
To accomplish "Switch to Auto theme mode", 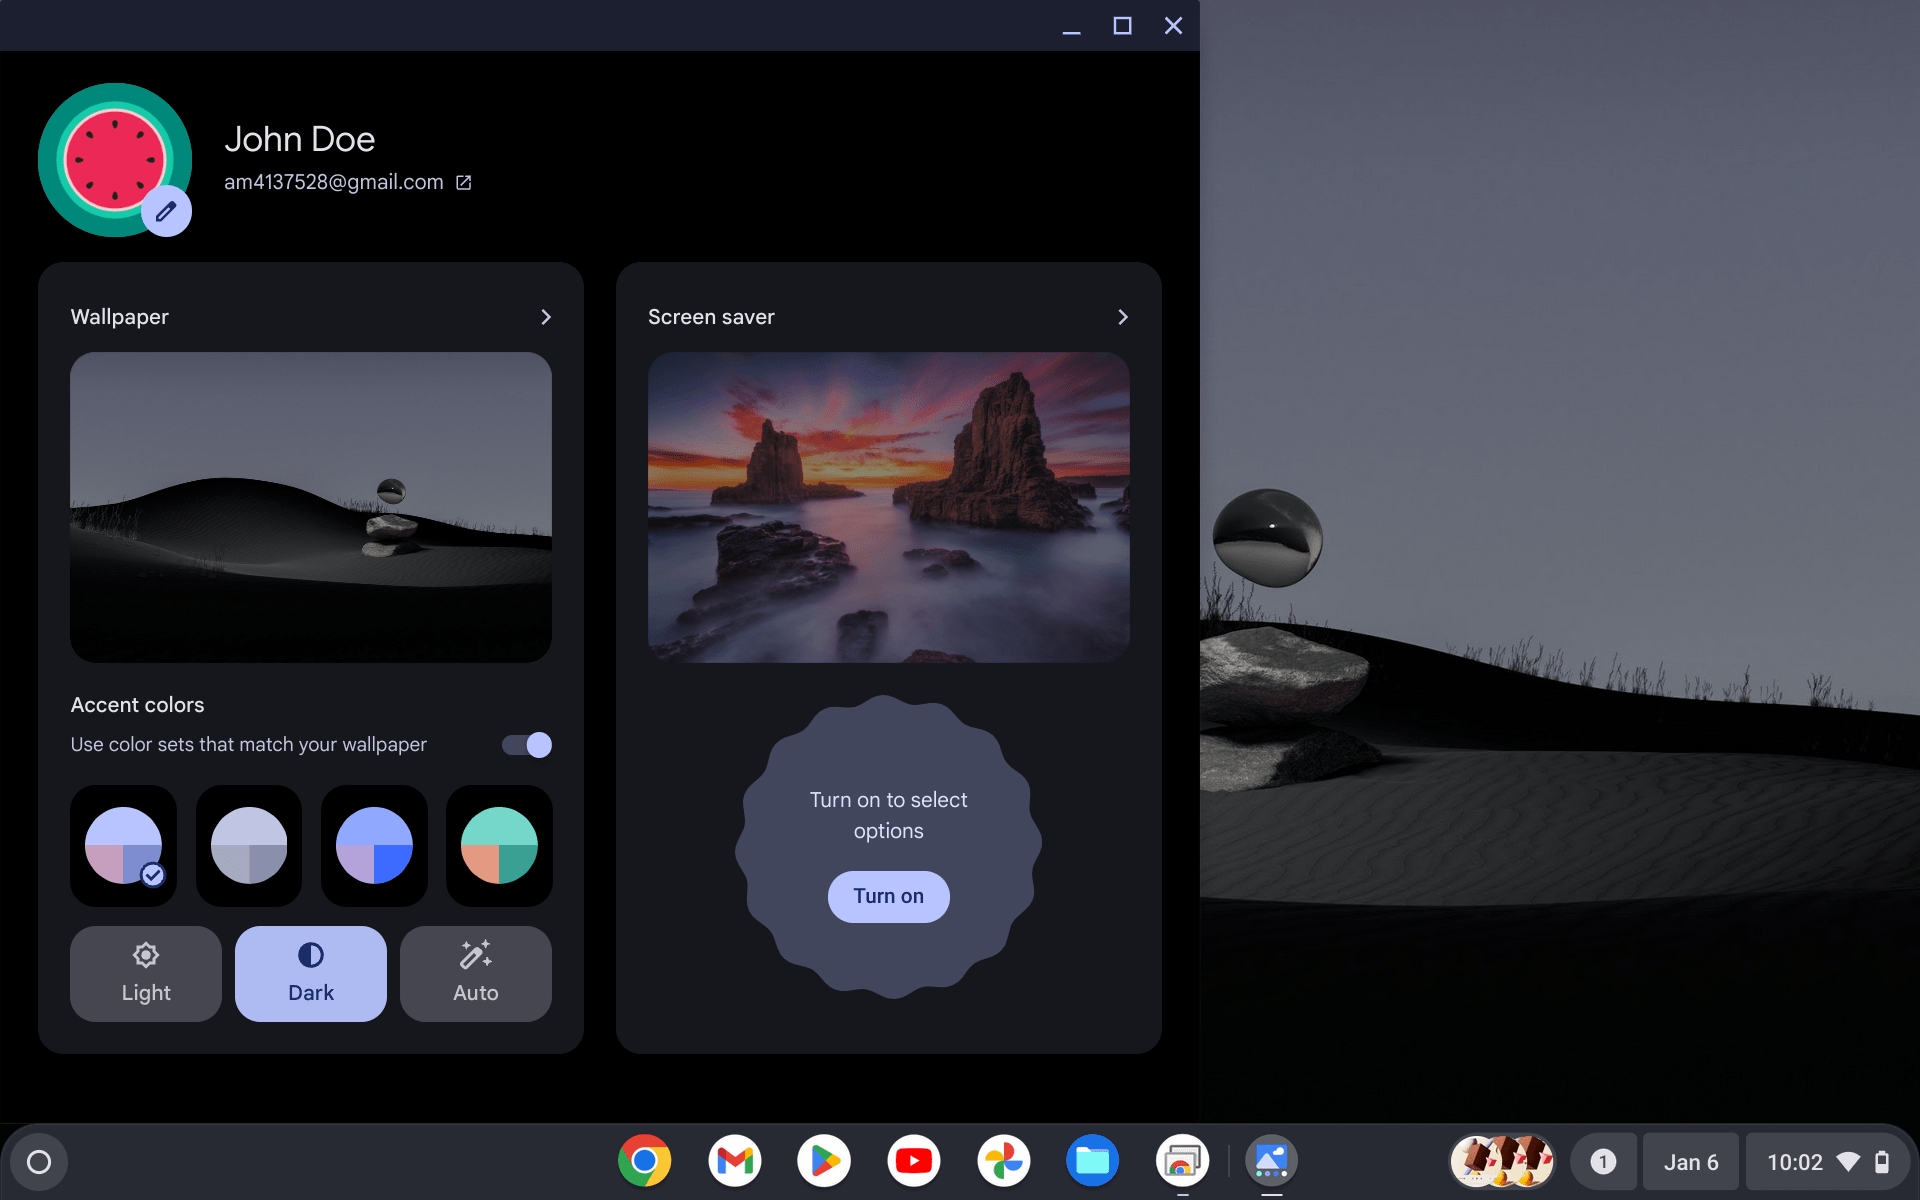I will 476,974.
